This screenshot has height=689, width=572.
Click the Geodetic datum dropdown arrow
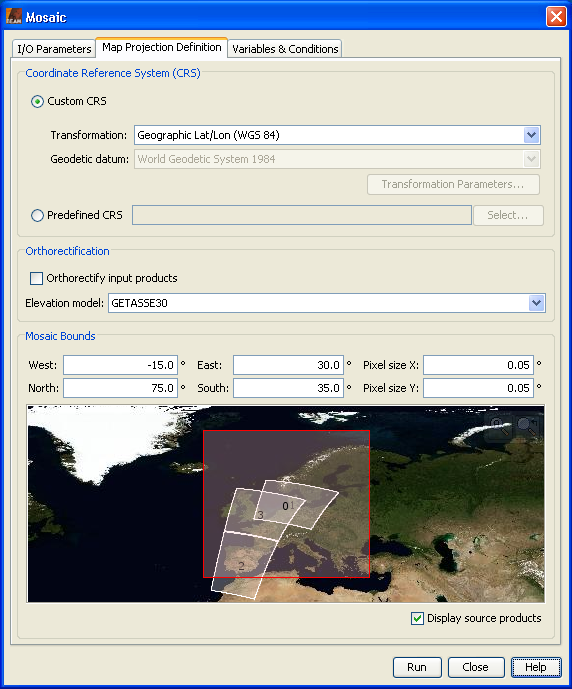click(532, 159)
